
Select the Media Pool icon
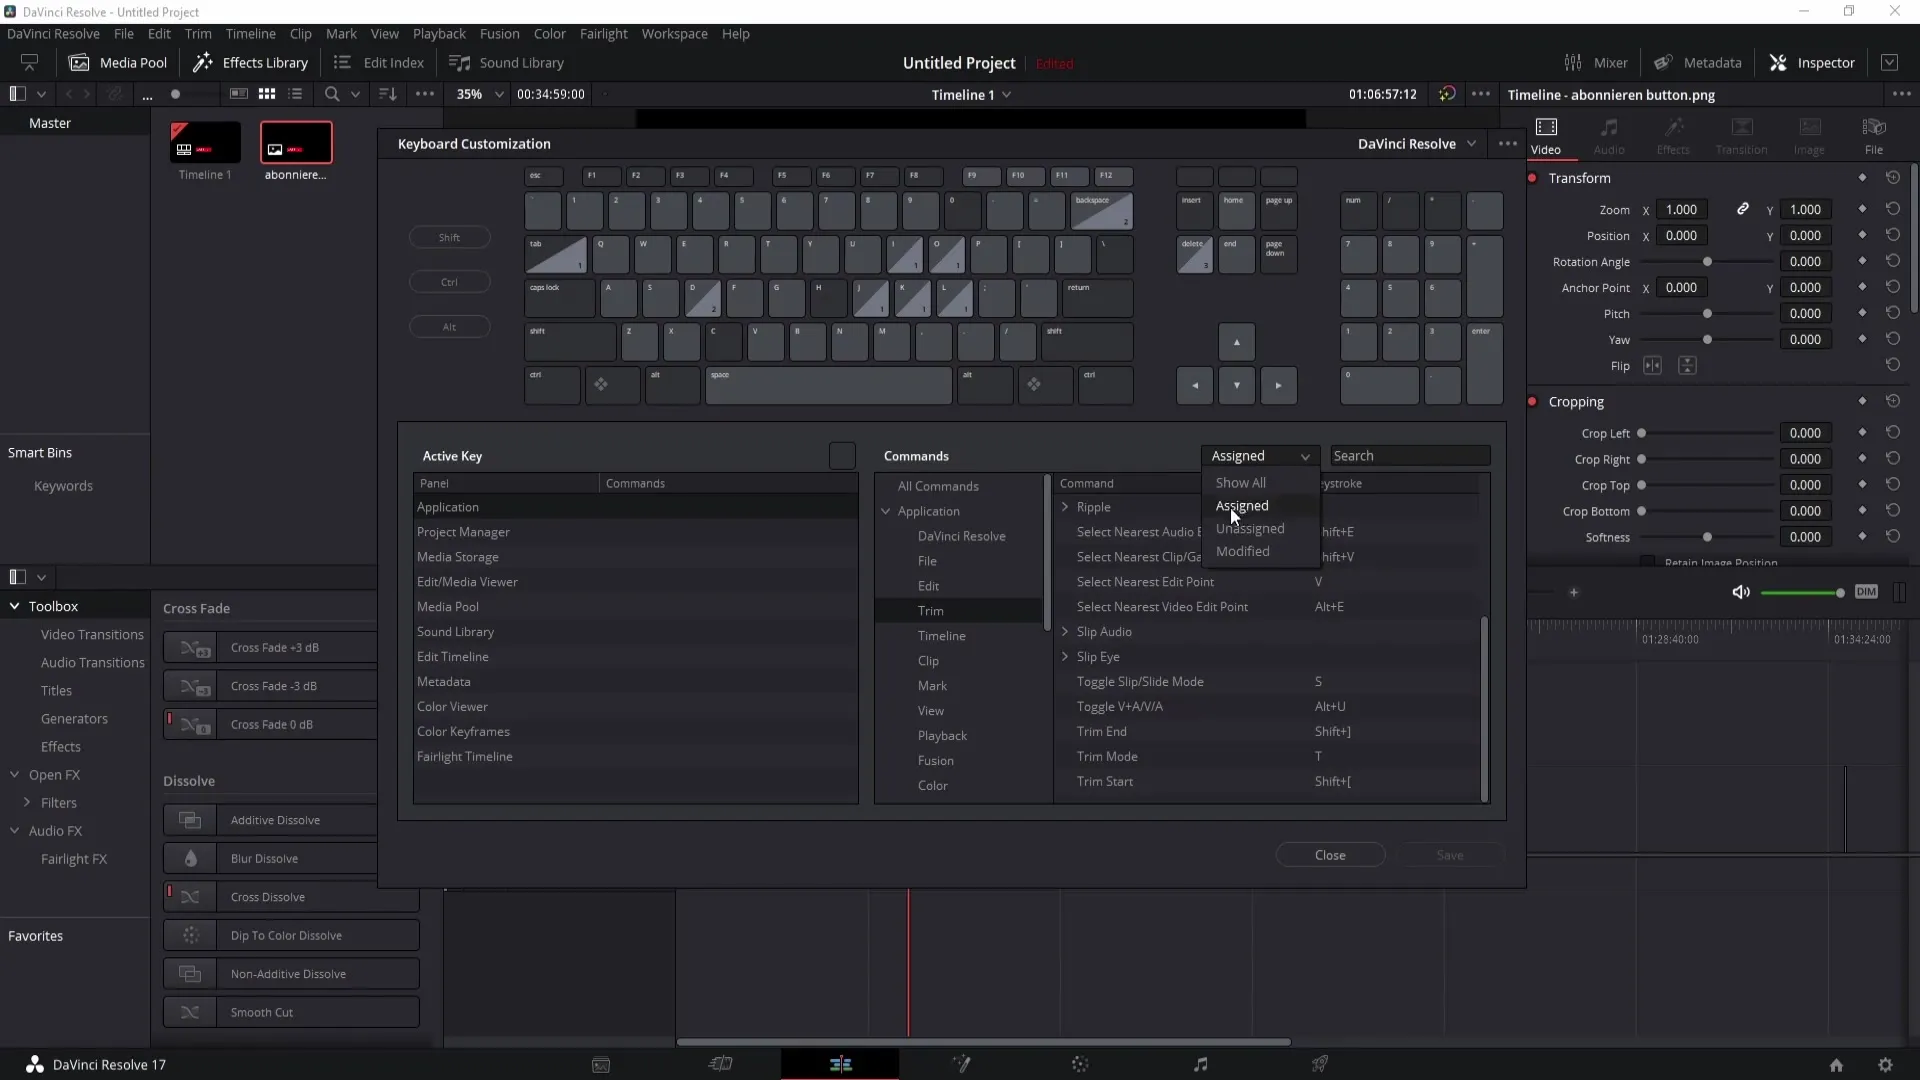pyautogui.click(x=82, y=62)
